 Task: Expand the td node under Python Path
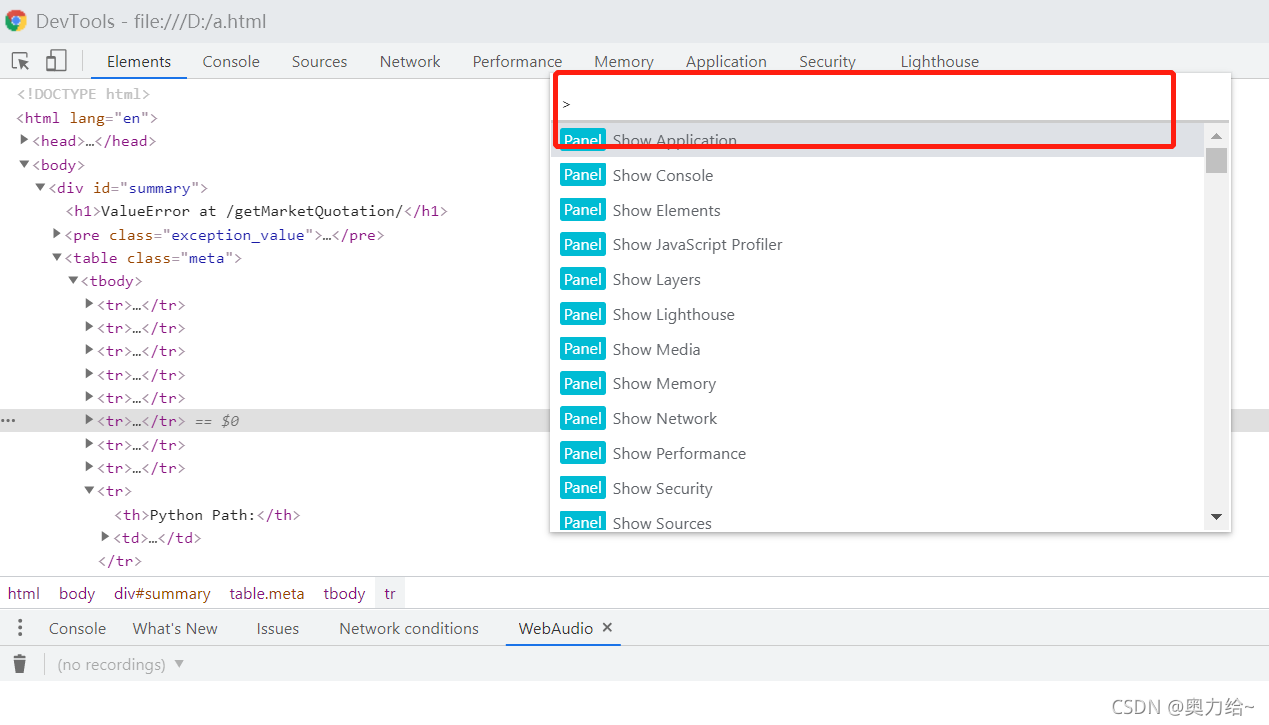point(106,537)
